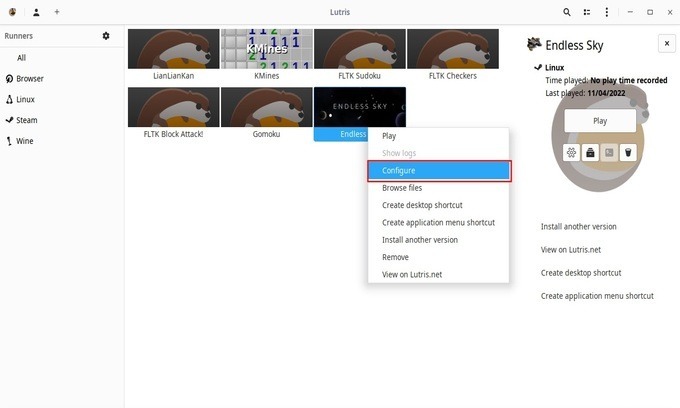Choose Play in the context menu

[x=438, y=136]
